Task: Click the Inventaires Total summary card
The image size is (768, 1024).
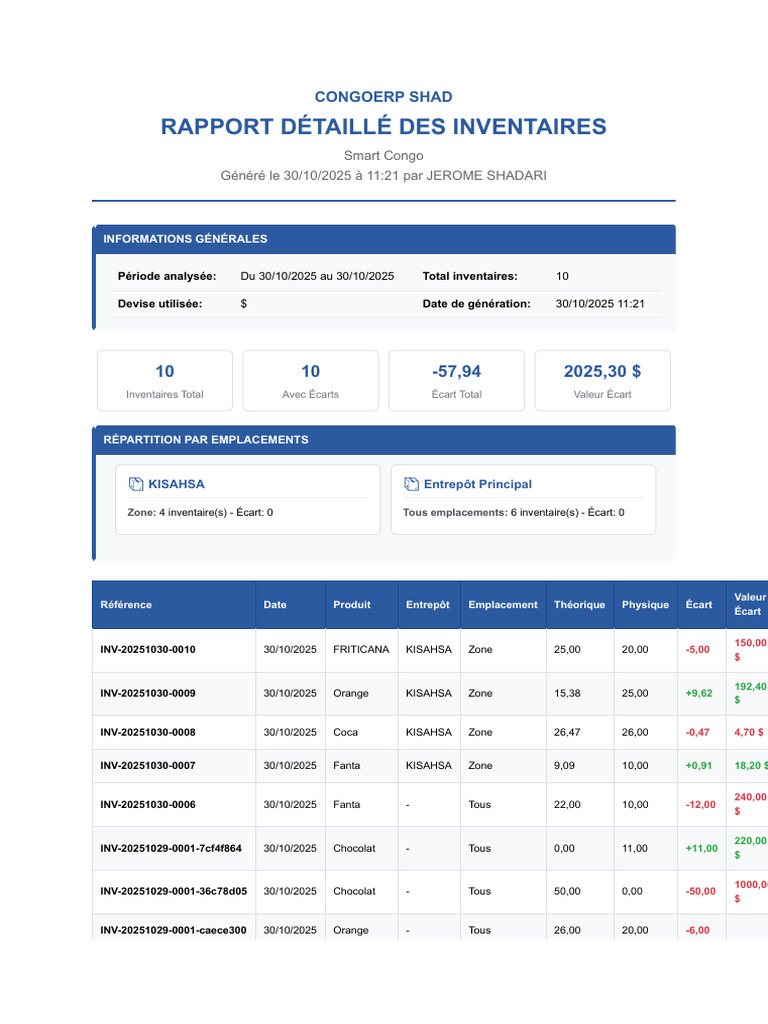Action: click(x=165, y=381)
